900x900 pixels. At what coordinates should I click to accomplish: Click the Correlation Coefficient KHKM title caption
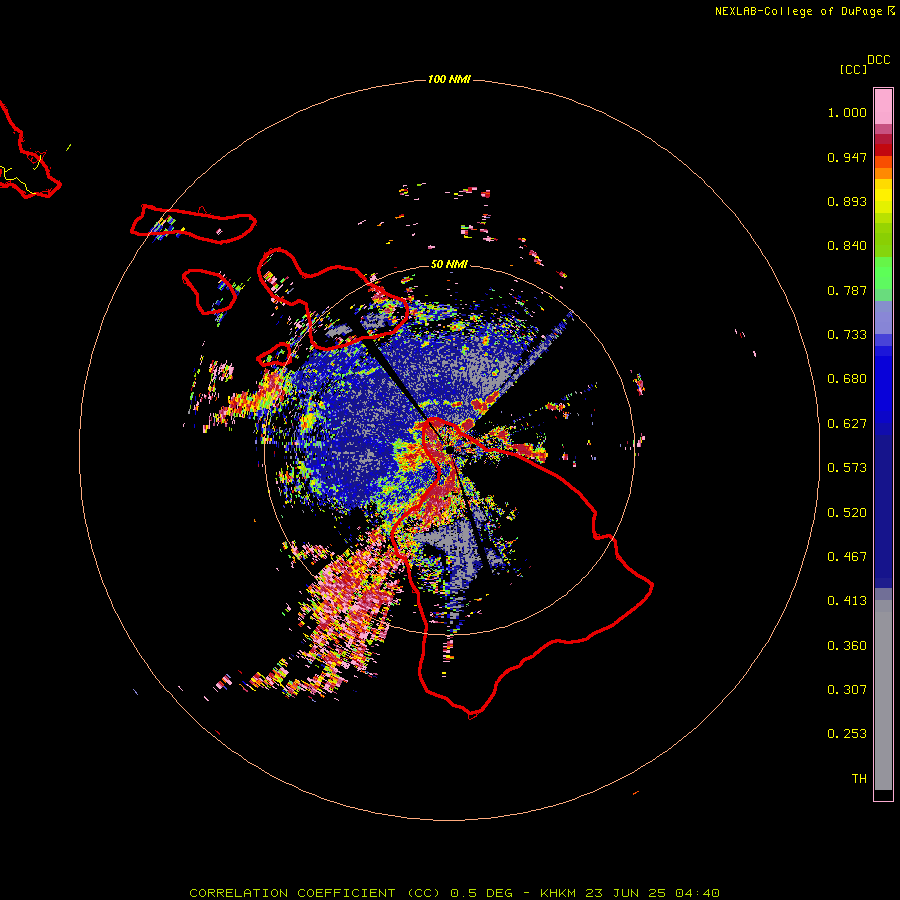pyautogui.click(x=454, y=893)
